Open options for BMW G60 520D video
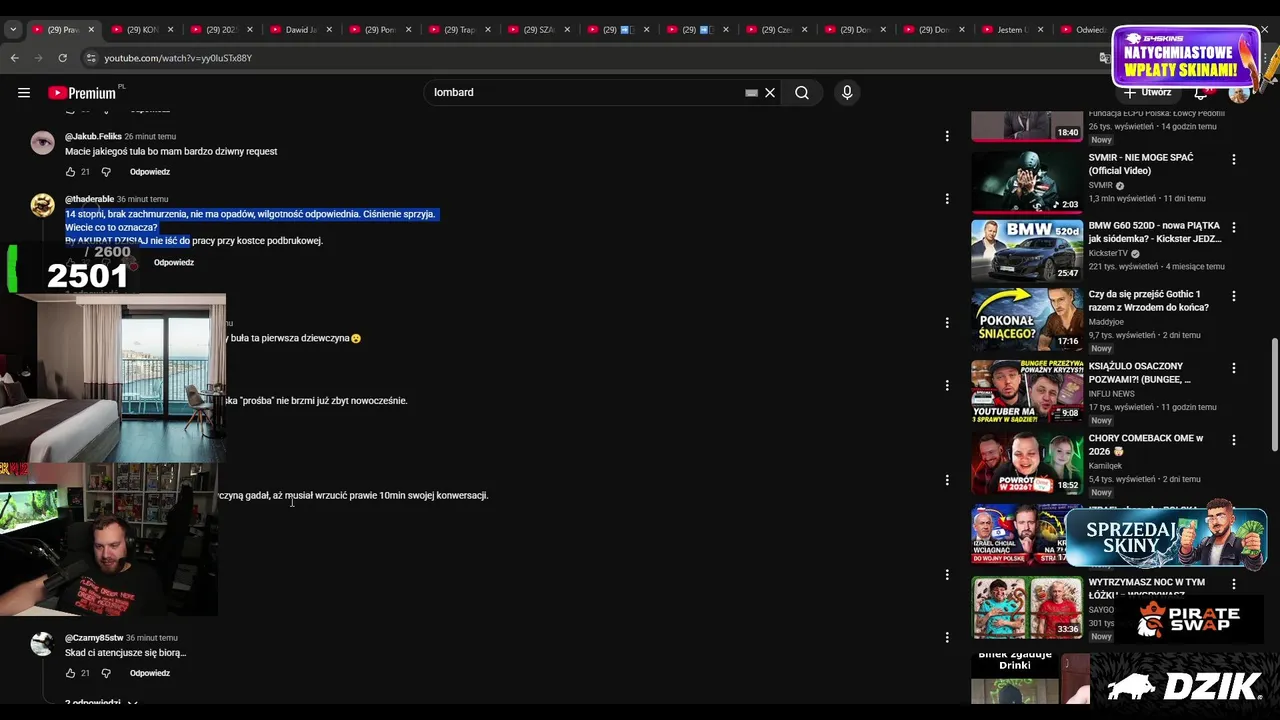Image resolution: width=1280 pixels, height=720 pixels. click(1234, 227)
